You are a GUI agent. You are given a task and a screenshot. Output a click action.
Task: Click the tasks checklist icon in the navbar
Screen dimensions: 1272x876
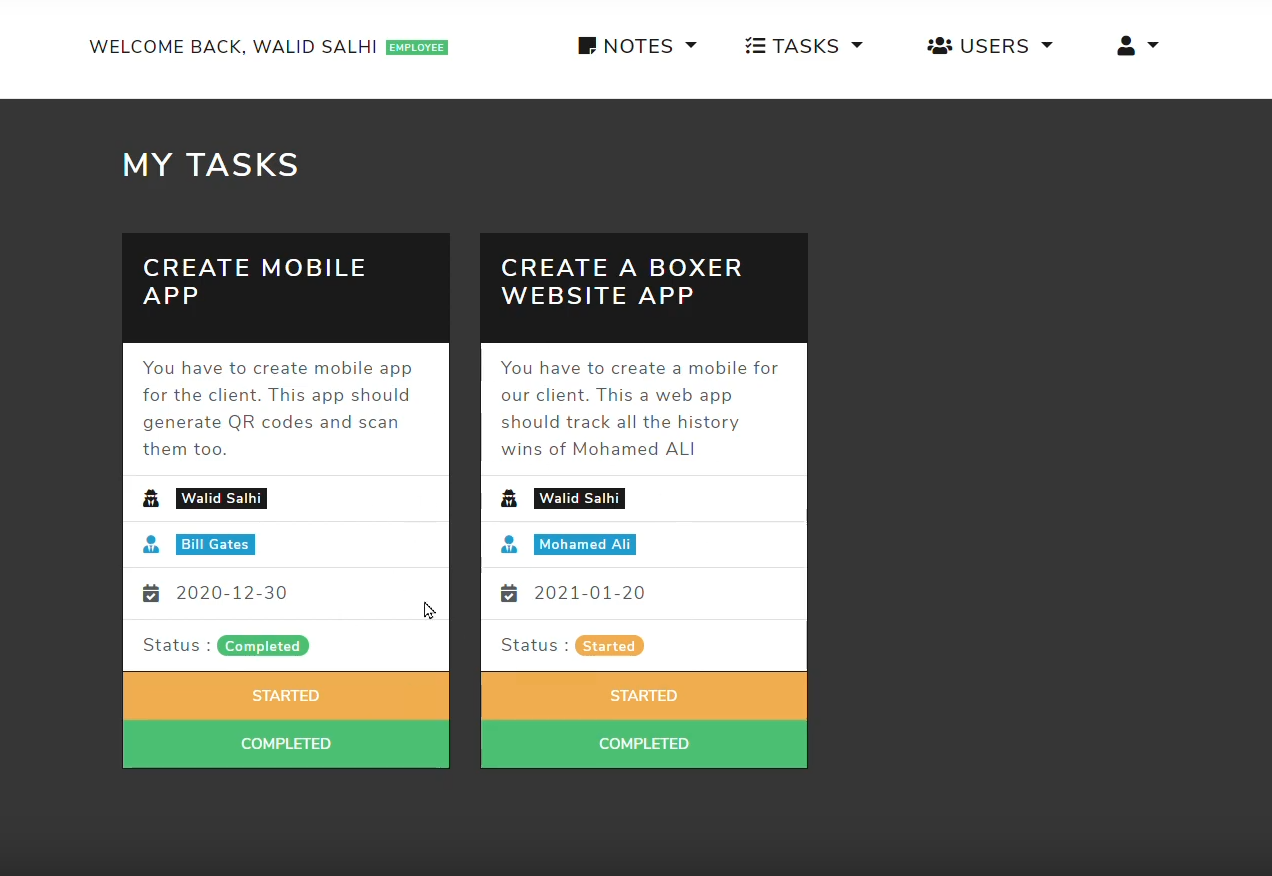point(755,45)
